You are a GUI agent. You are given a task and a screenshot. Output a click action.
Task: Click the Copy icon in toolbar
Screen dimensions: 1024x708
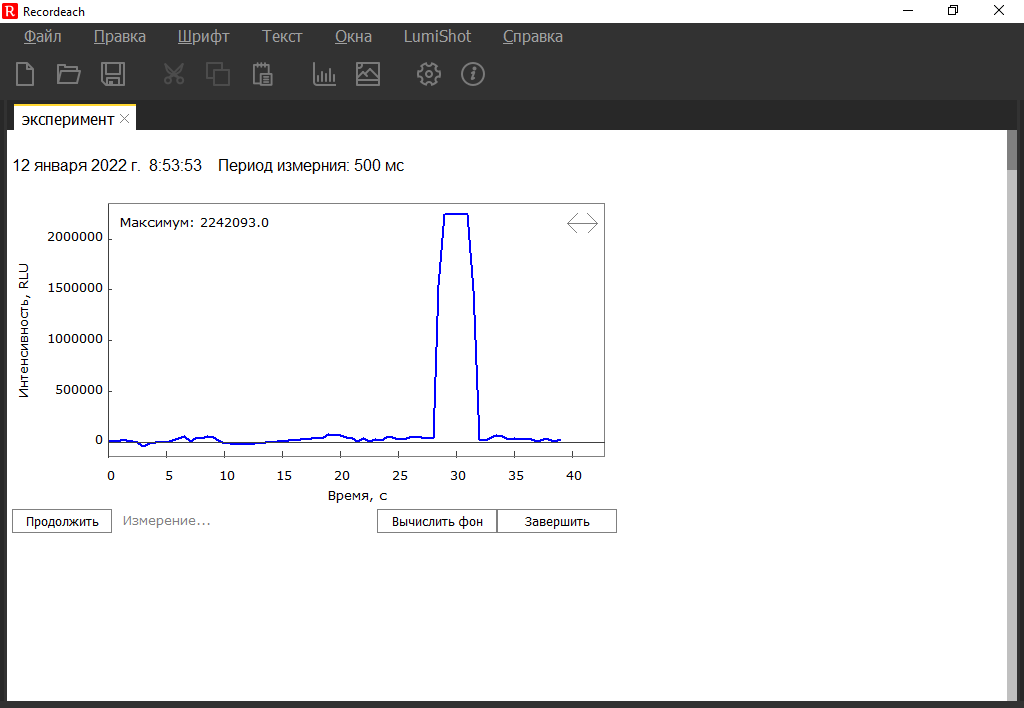coord(218,74)
